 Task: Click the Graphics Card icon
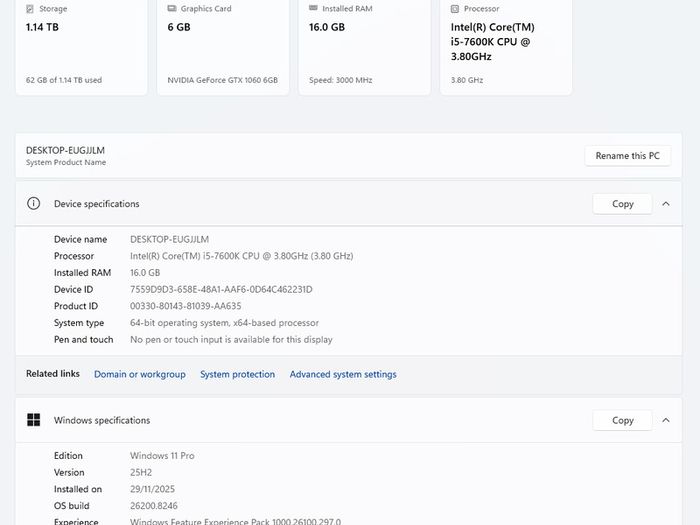(172, 8)
